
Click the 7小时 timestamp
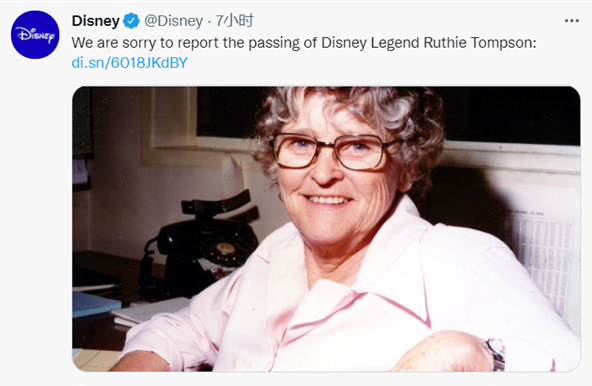coord(234,20)
